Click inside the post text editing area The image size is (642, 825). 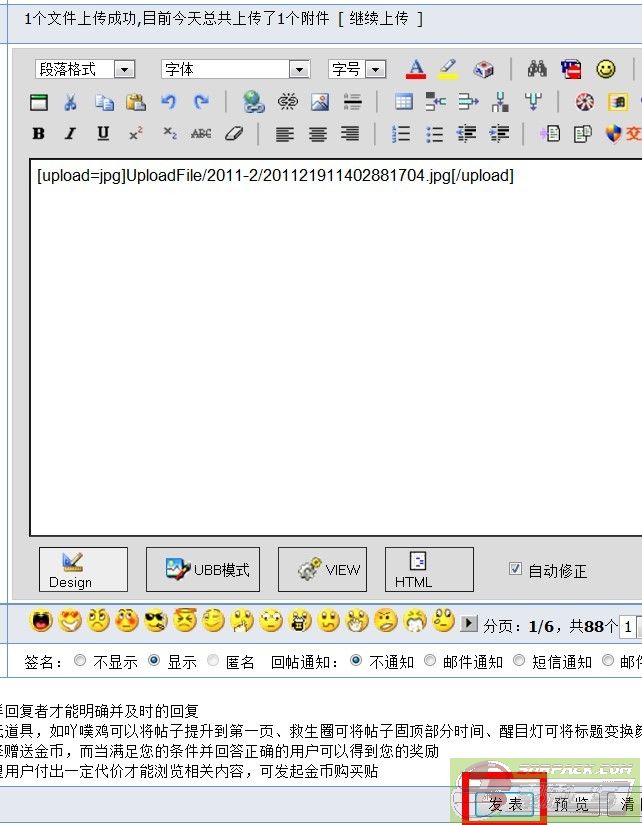(330, 350)
